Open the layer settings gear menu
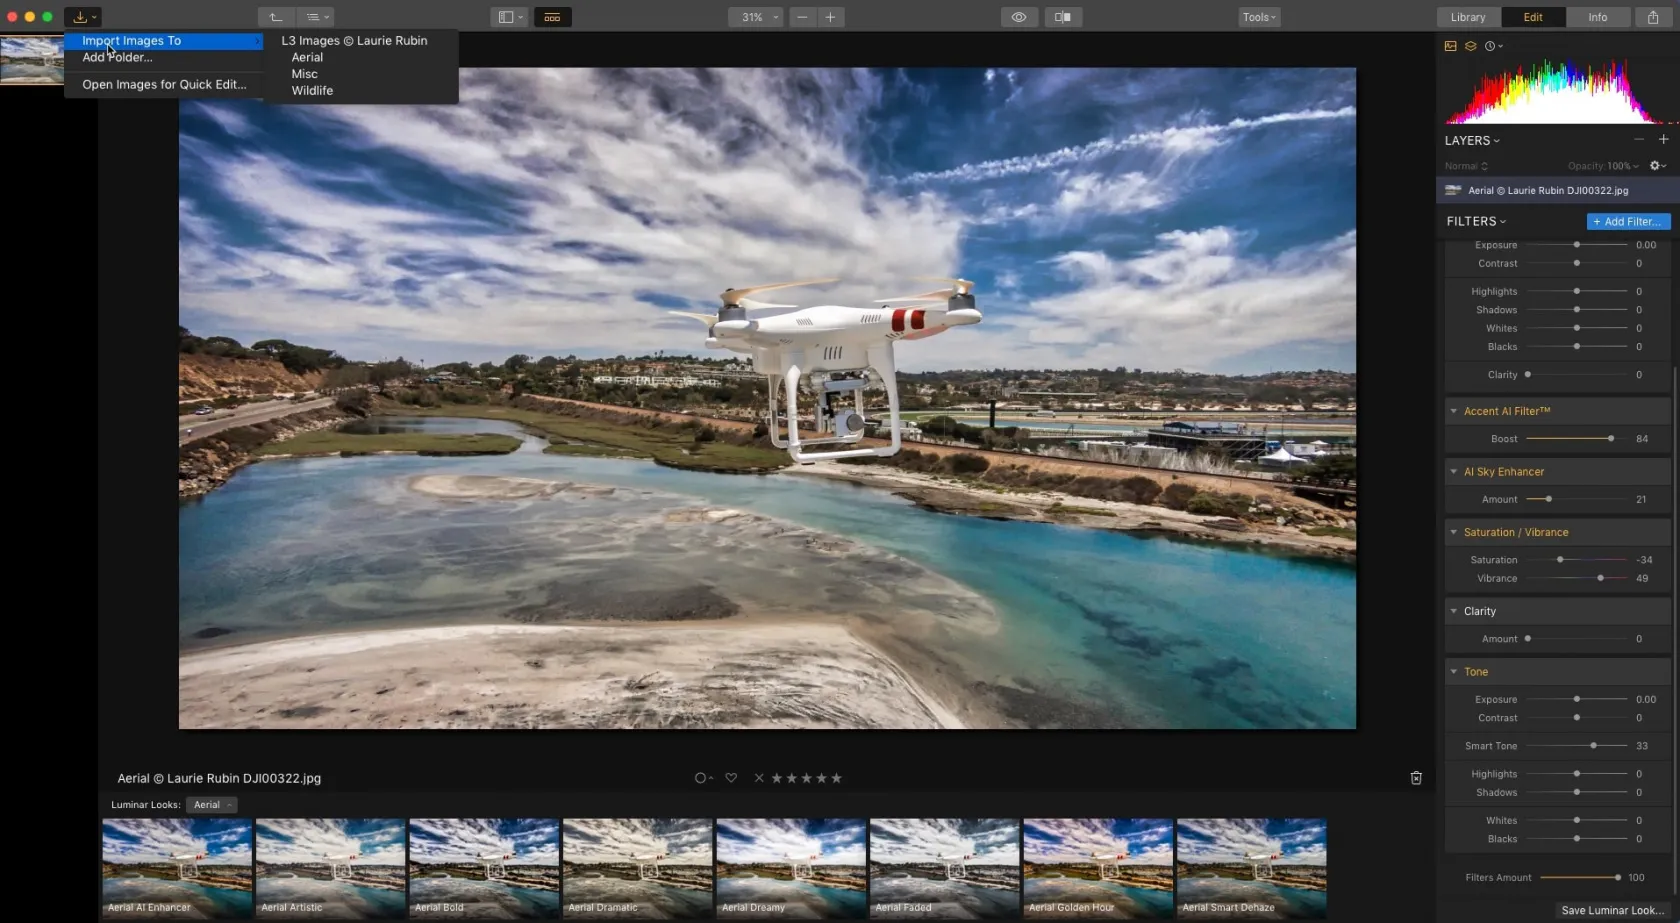 (x=1657, y=166)
